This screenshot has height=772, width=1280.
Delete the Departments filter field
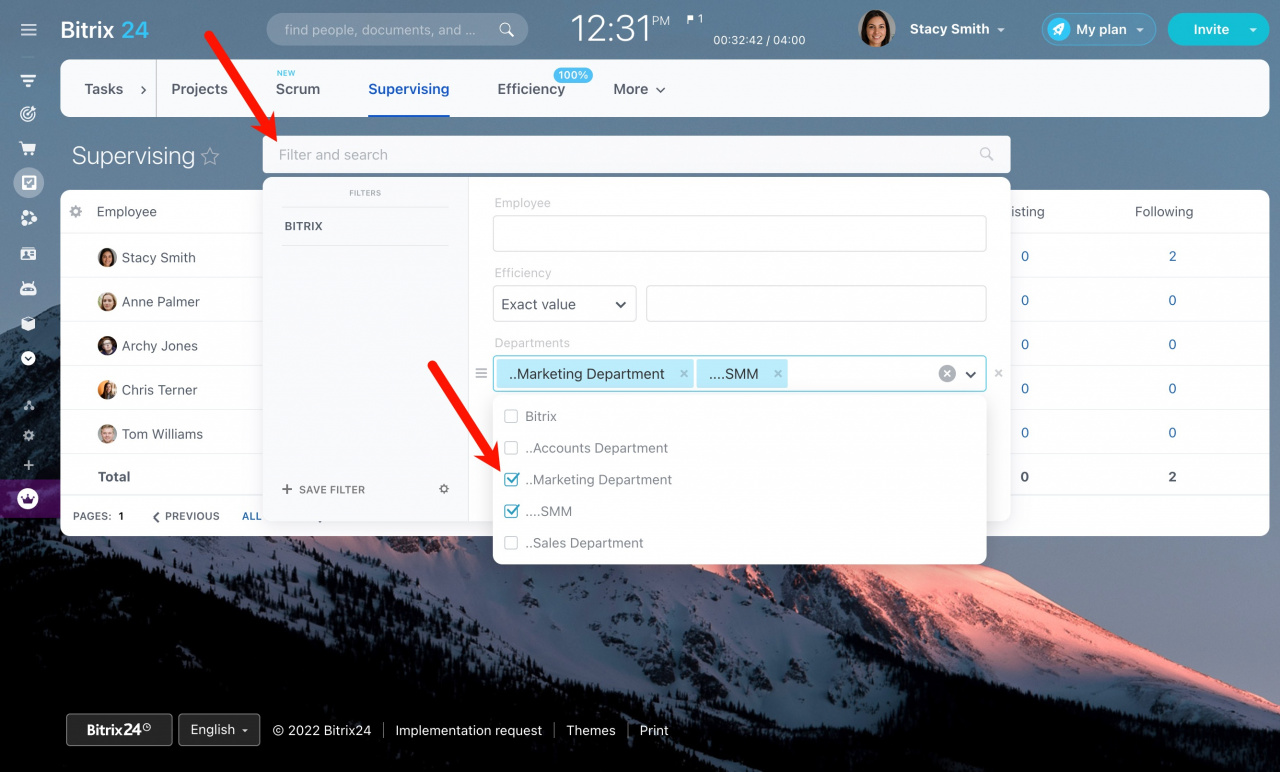pos(998,374)
